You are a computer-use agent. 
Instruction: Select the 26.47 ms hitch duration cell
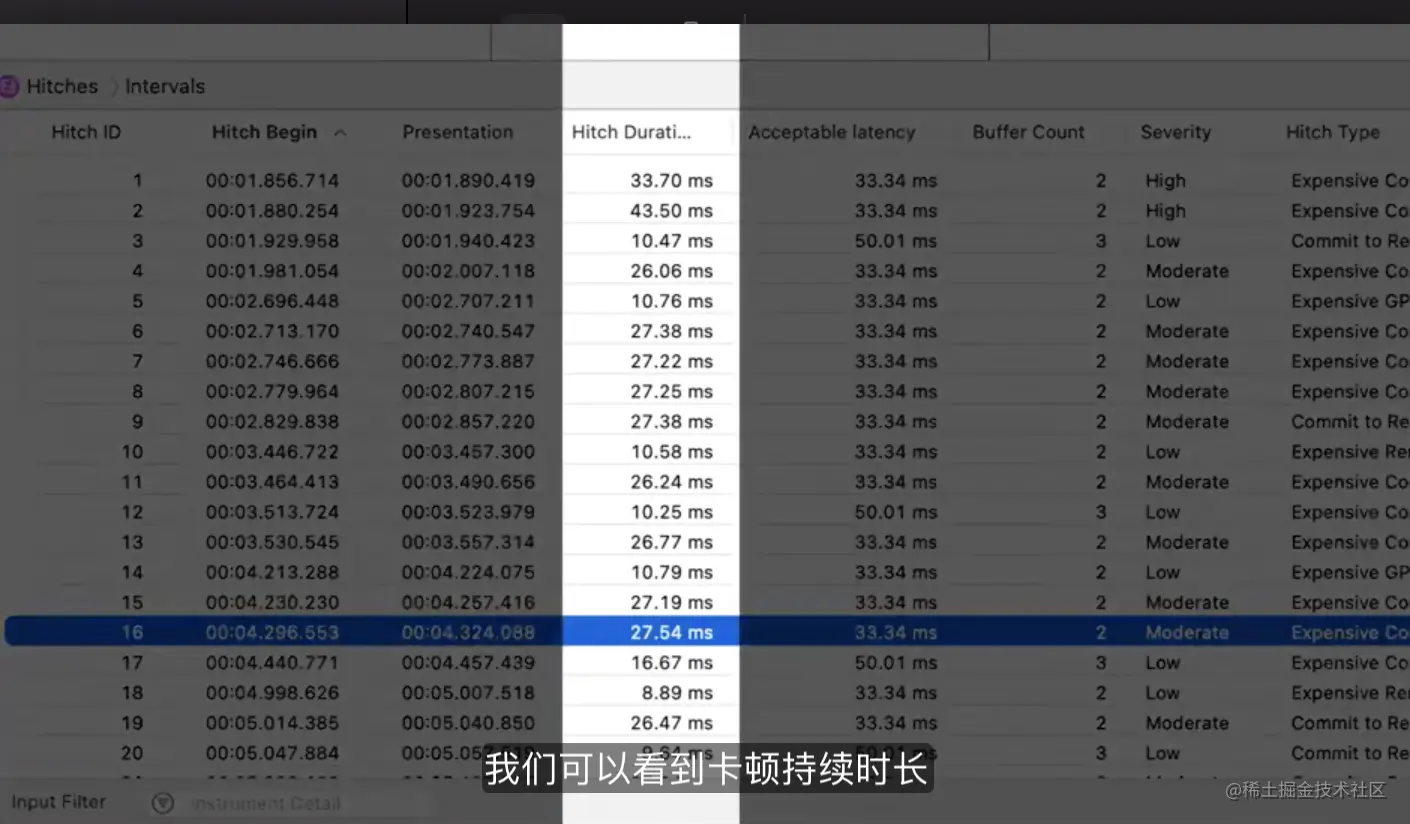pos(671,723)
